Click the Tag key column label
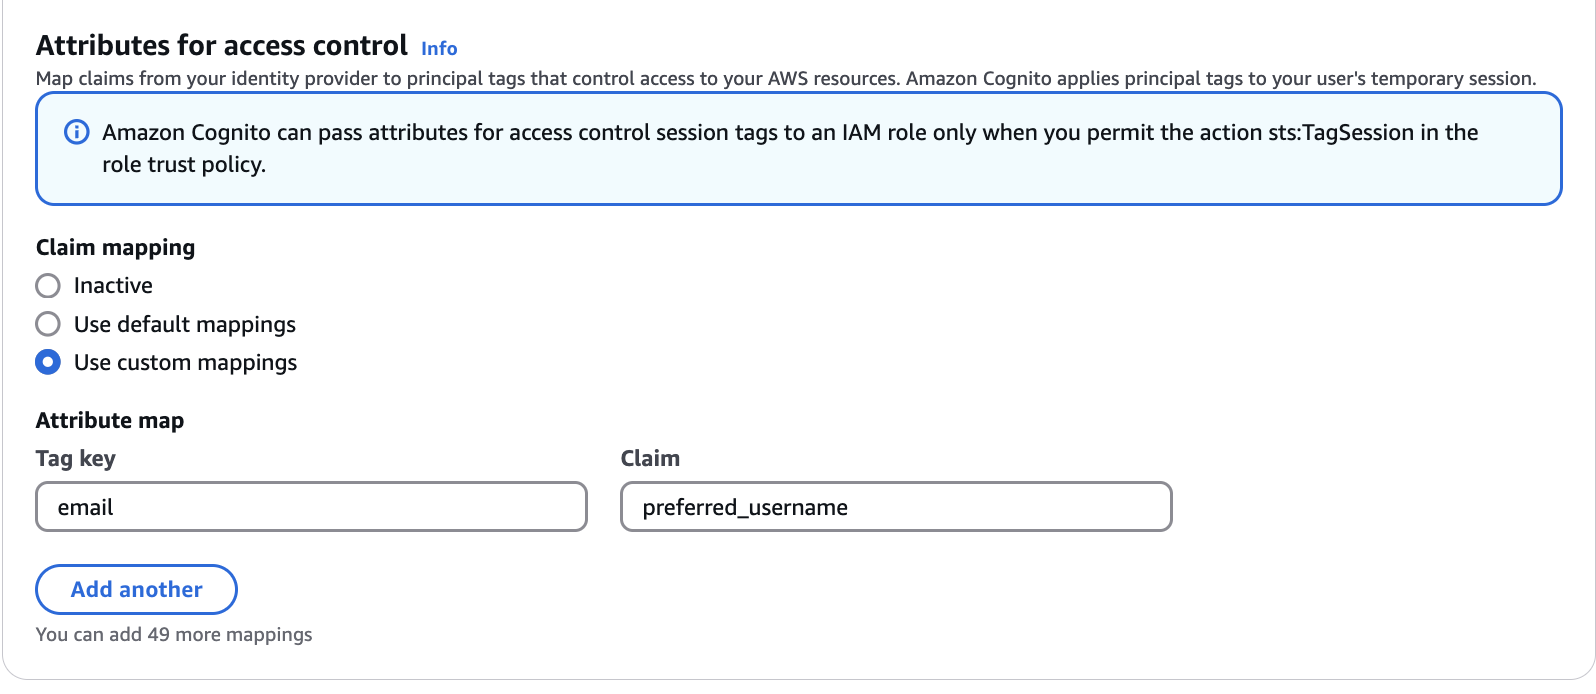Image resolution: width=1596 pixels, height=694 pixels. point(76,458)
